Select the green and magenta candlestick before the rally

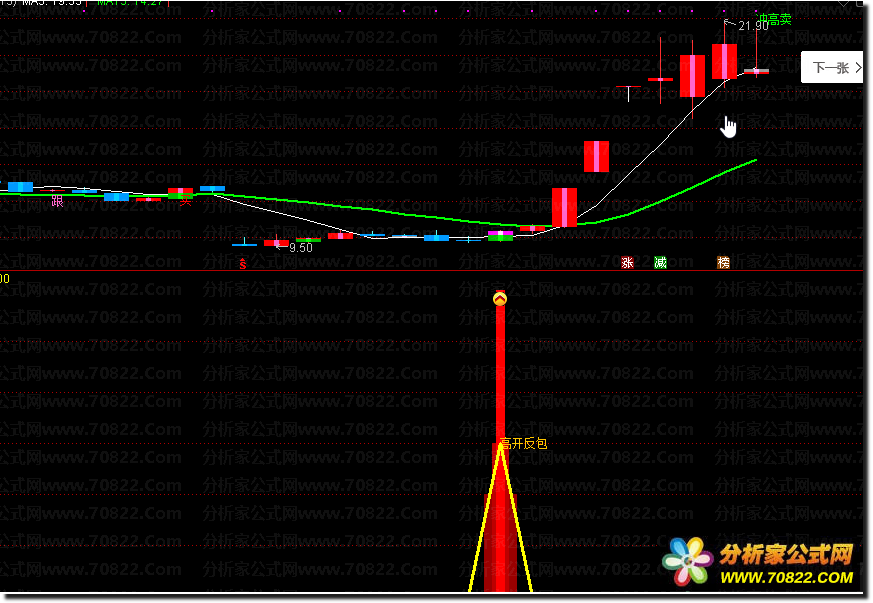pos(501,236)
